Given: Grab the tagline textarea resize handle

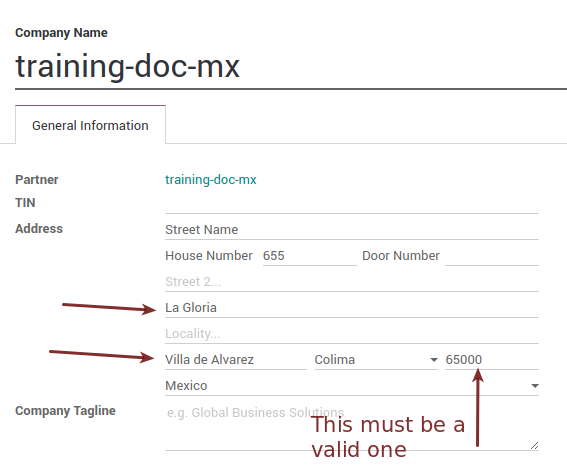Looking at the screenshot, I should (x=534, y=446).
